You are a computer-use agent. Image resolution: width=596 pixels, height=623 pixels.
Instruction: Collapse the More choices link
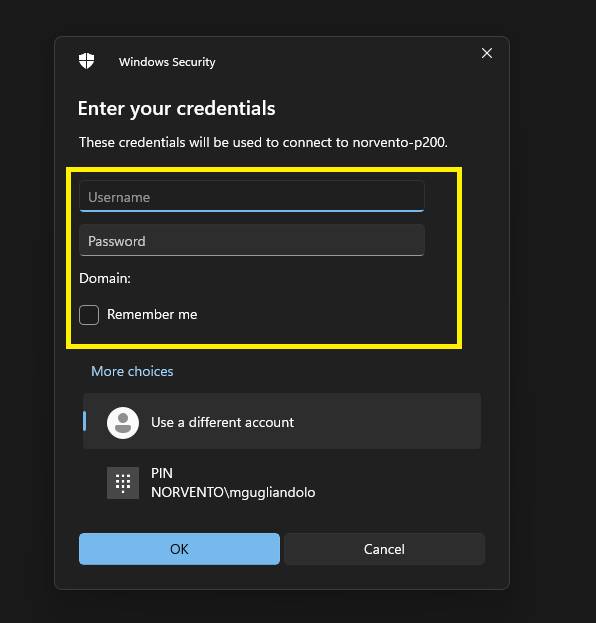pos(132,371)
